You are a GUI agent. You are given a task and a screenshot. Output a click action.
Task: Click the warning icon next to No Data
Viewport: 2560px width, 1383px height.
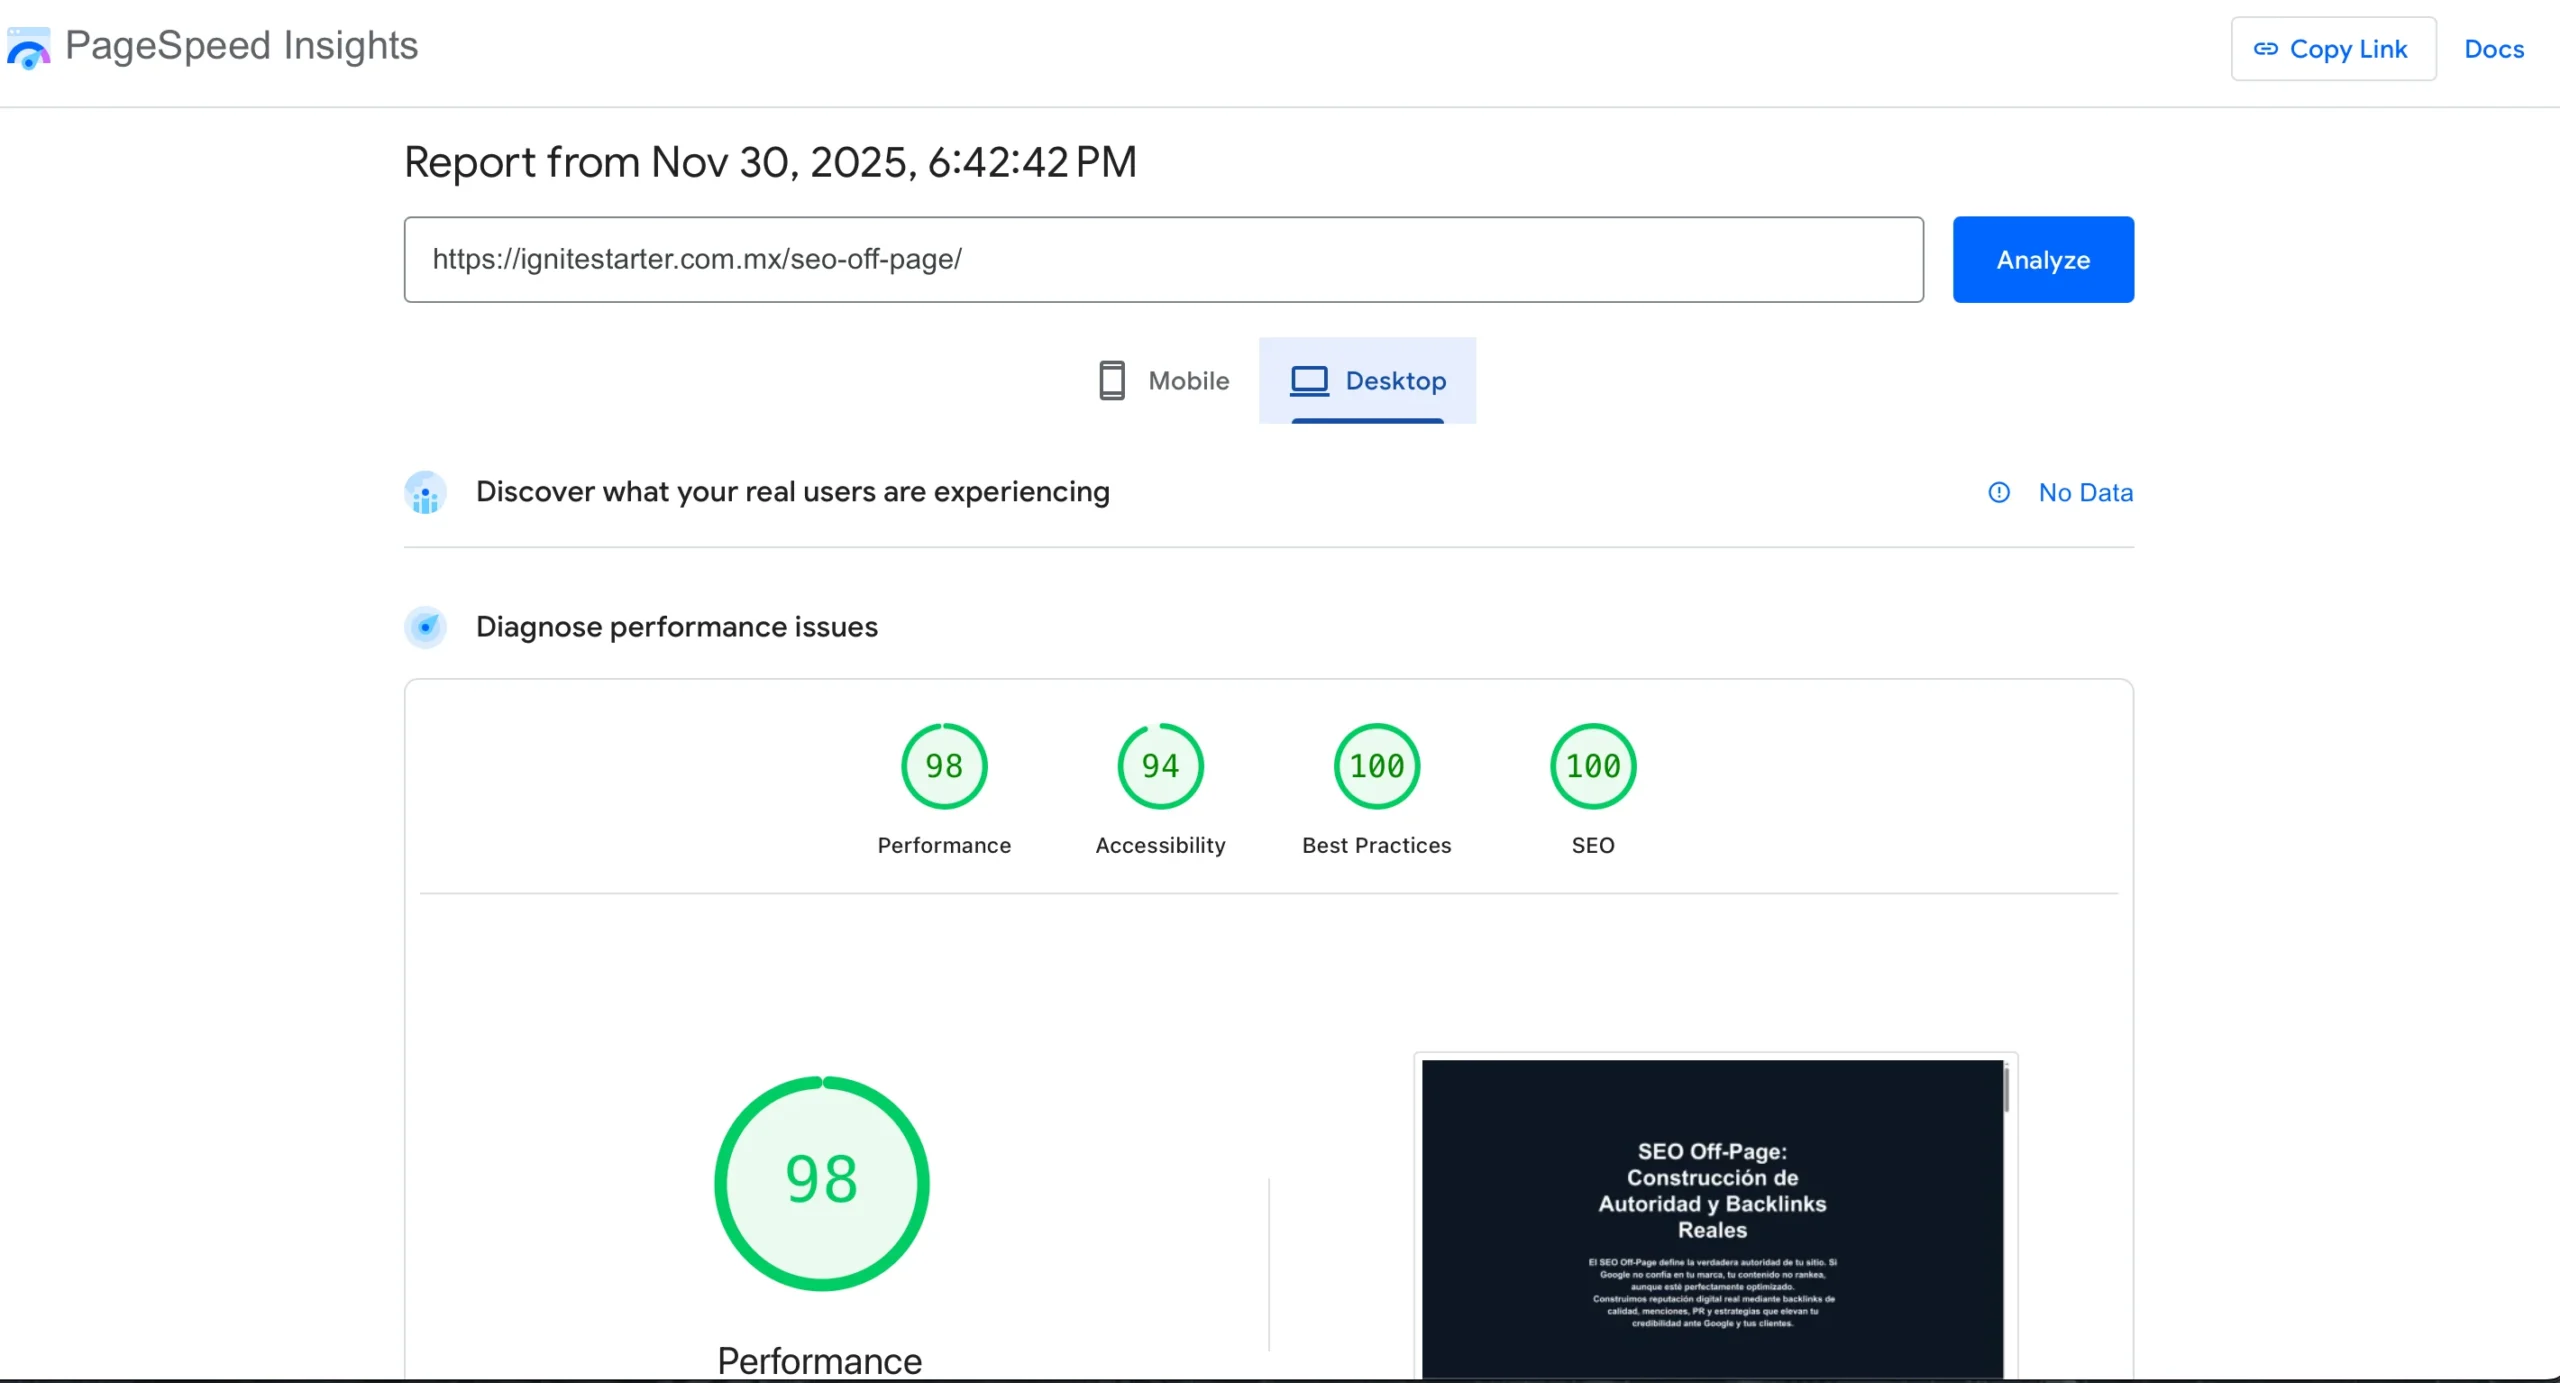(x=1998, y=492)
